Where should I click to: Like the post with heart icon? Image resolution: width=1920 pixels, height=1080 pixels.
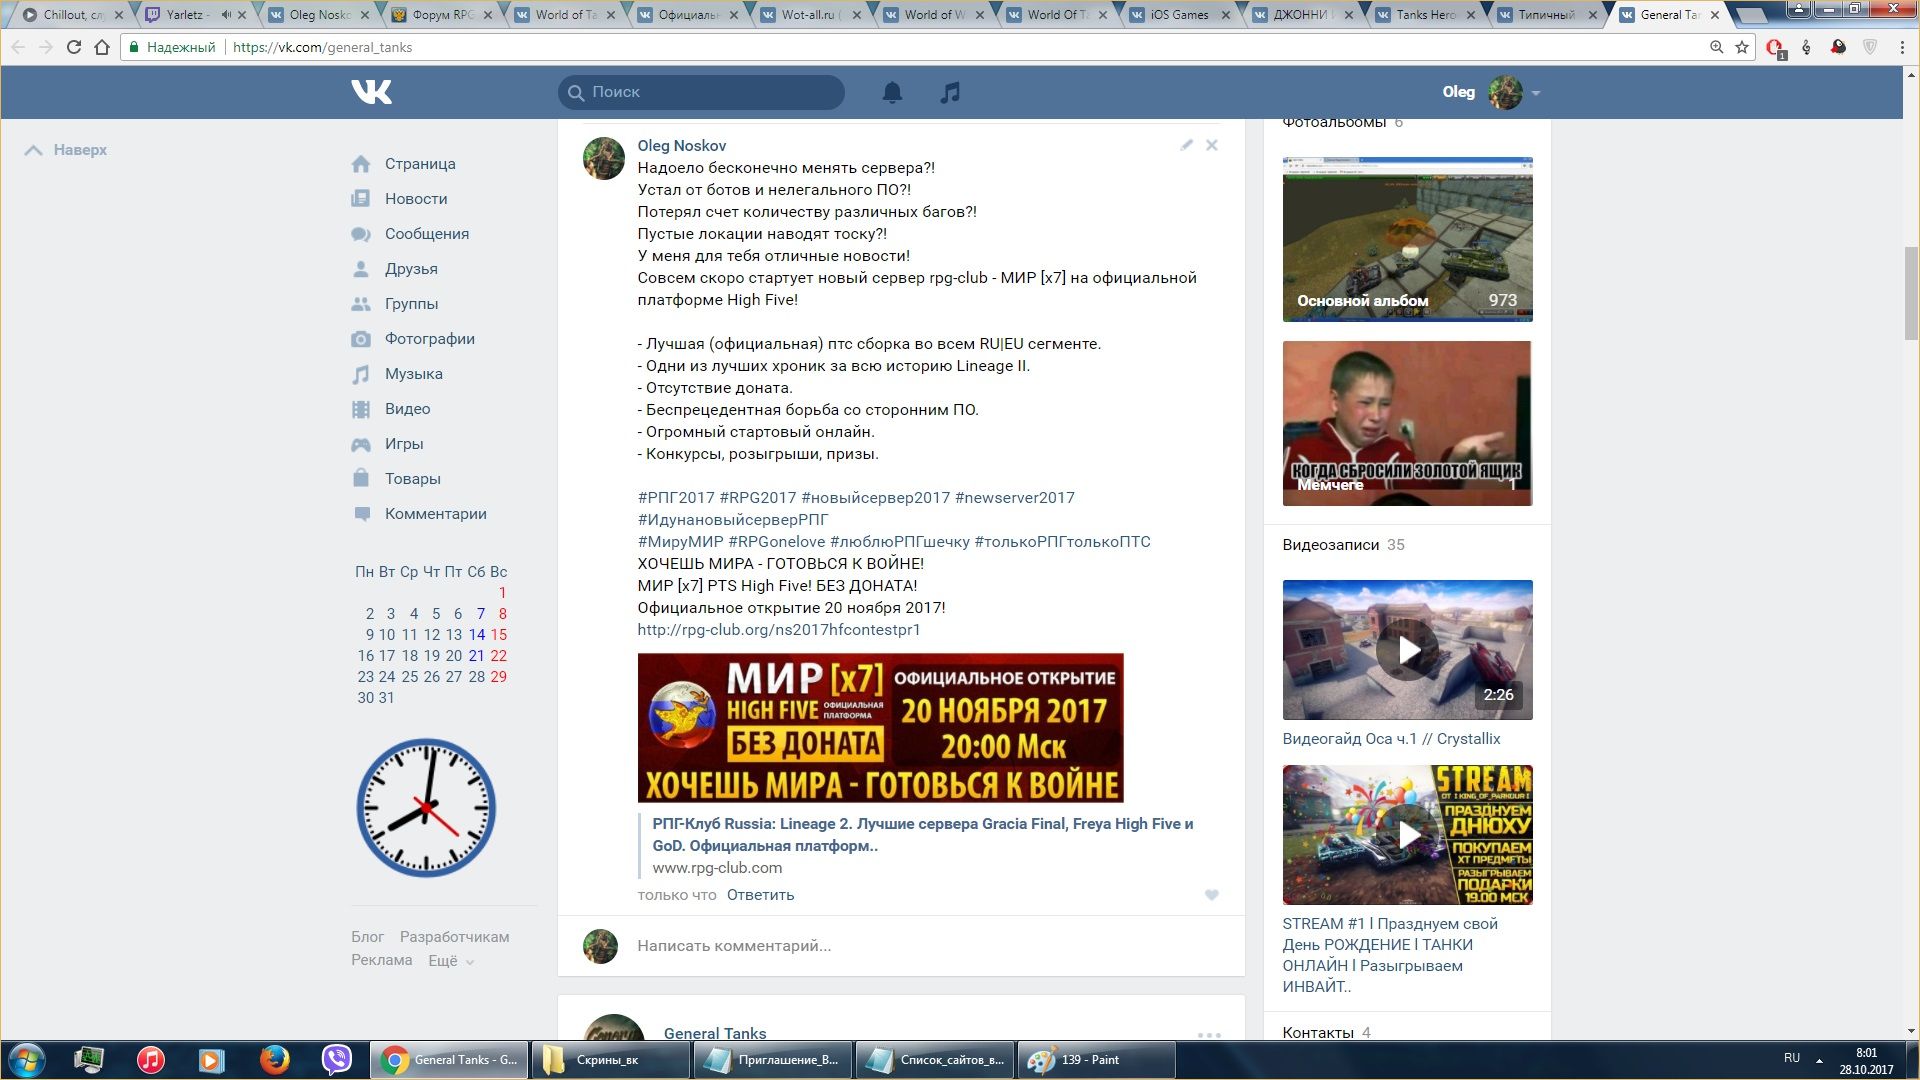(1211, 895)
